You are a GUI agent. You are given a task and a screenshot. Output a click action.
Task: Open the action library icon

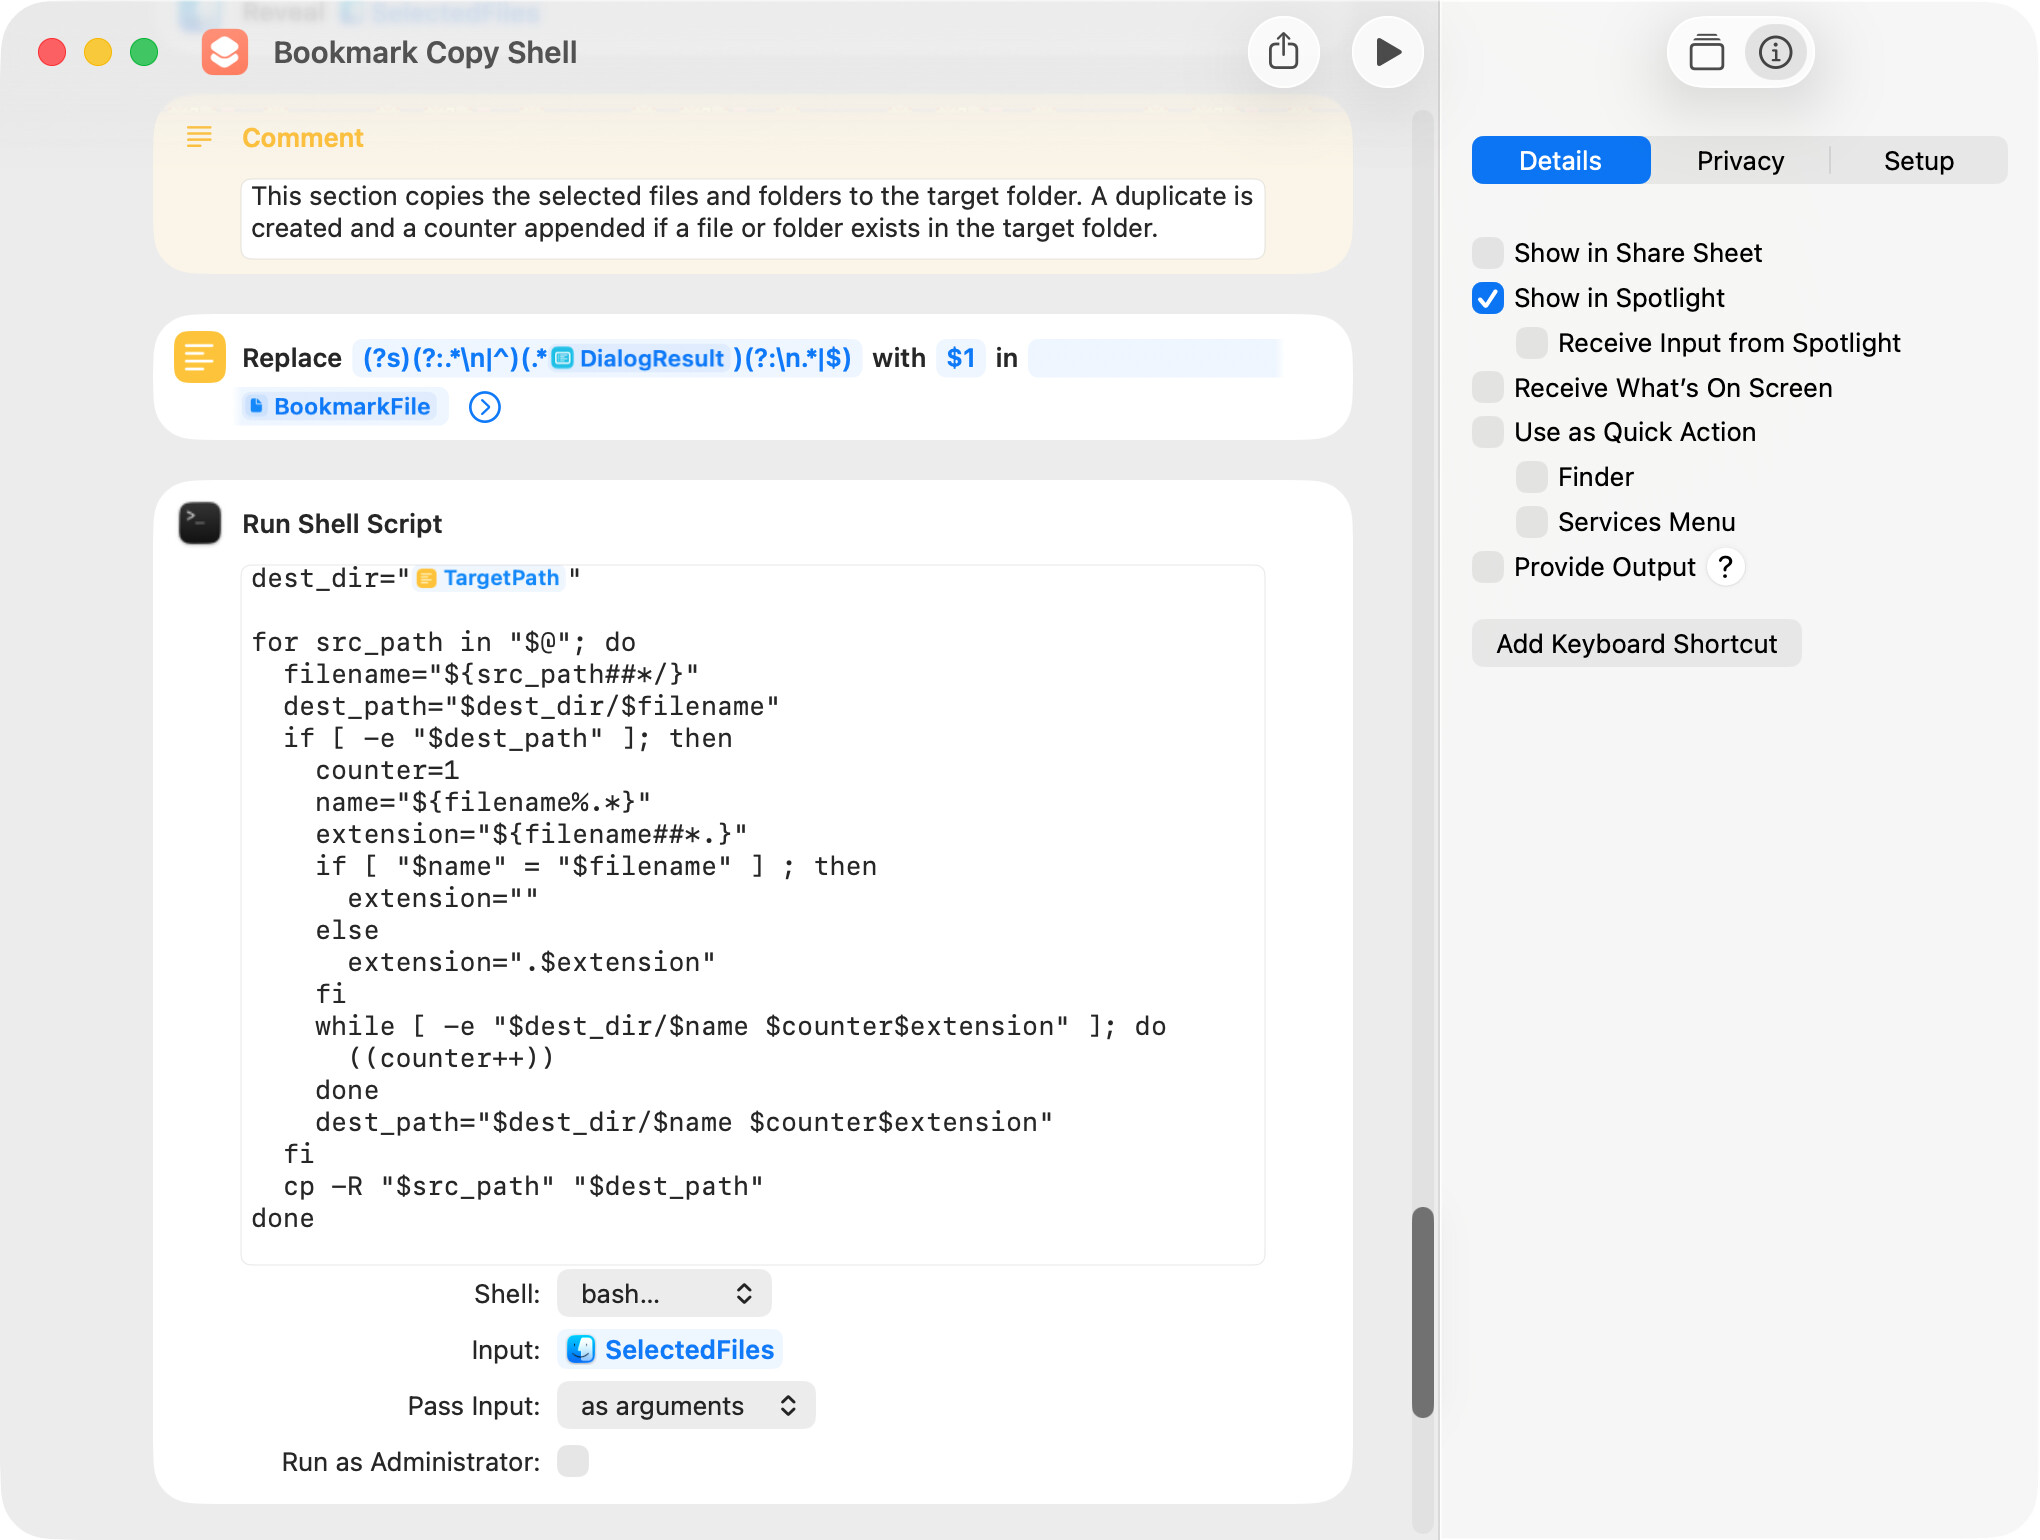[1706, 52]
